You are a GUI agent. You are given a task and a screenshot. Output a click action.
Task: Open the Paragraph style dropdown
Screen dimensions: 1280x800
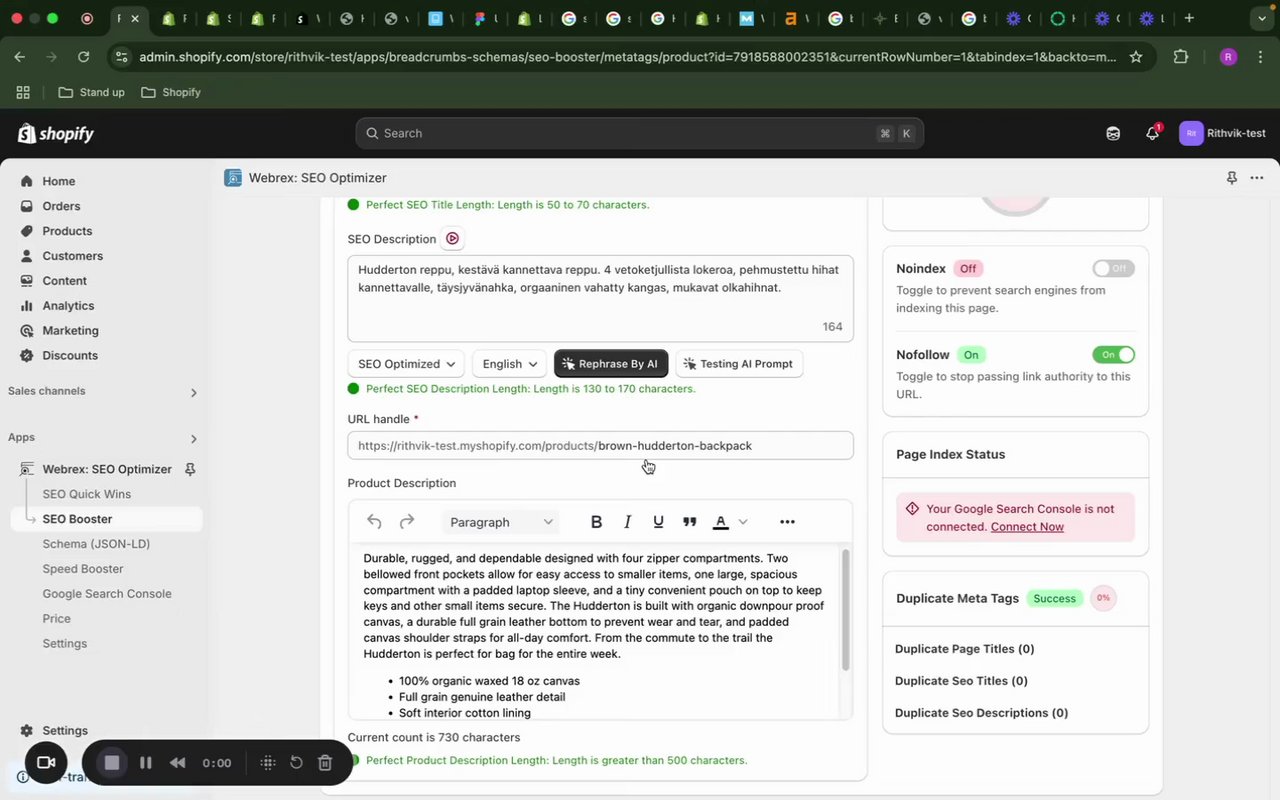(501, 522)
